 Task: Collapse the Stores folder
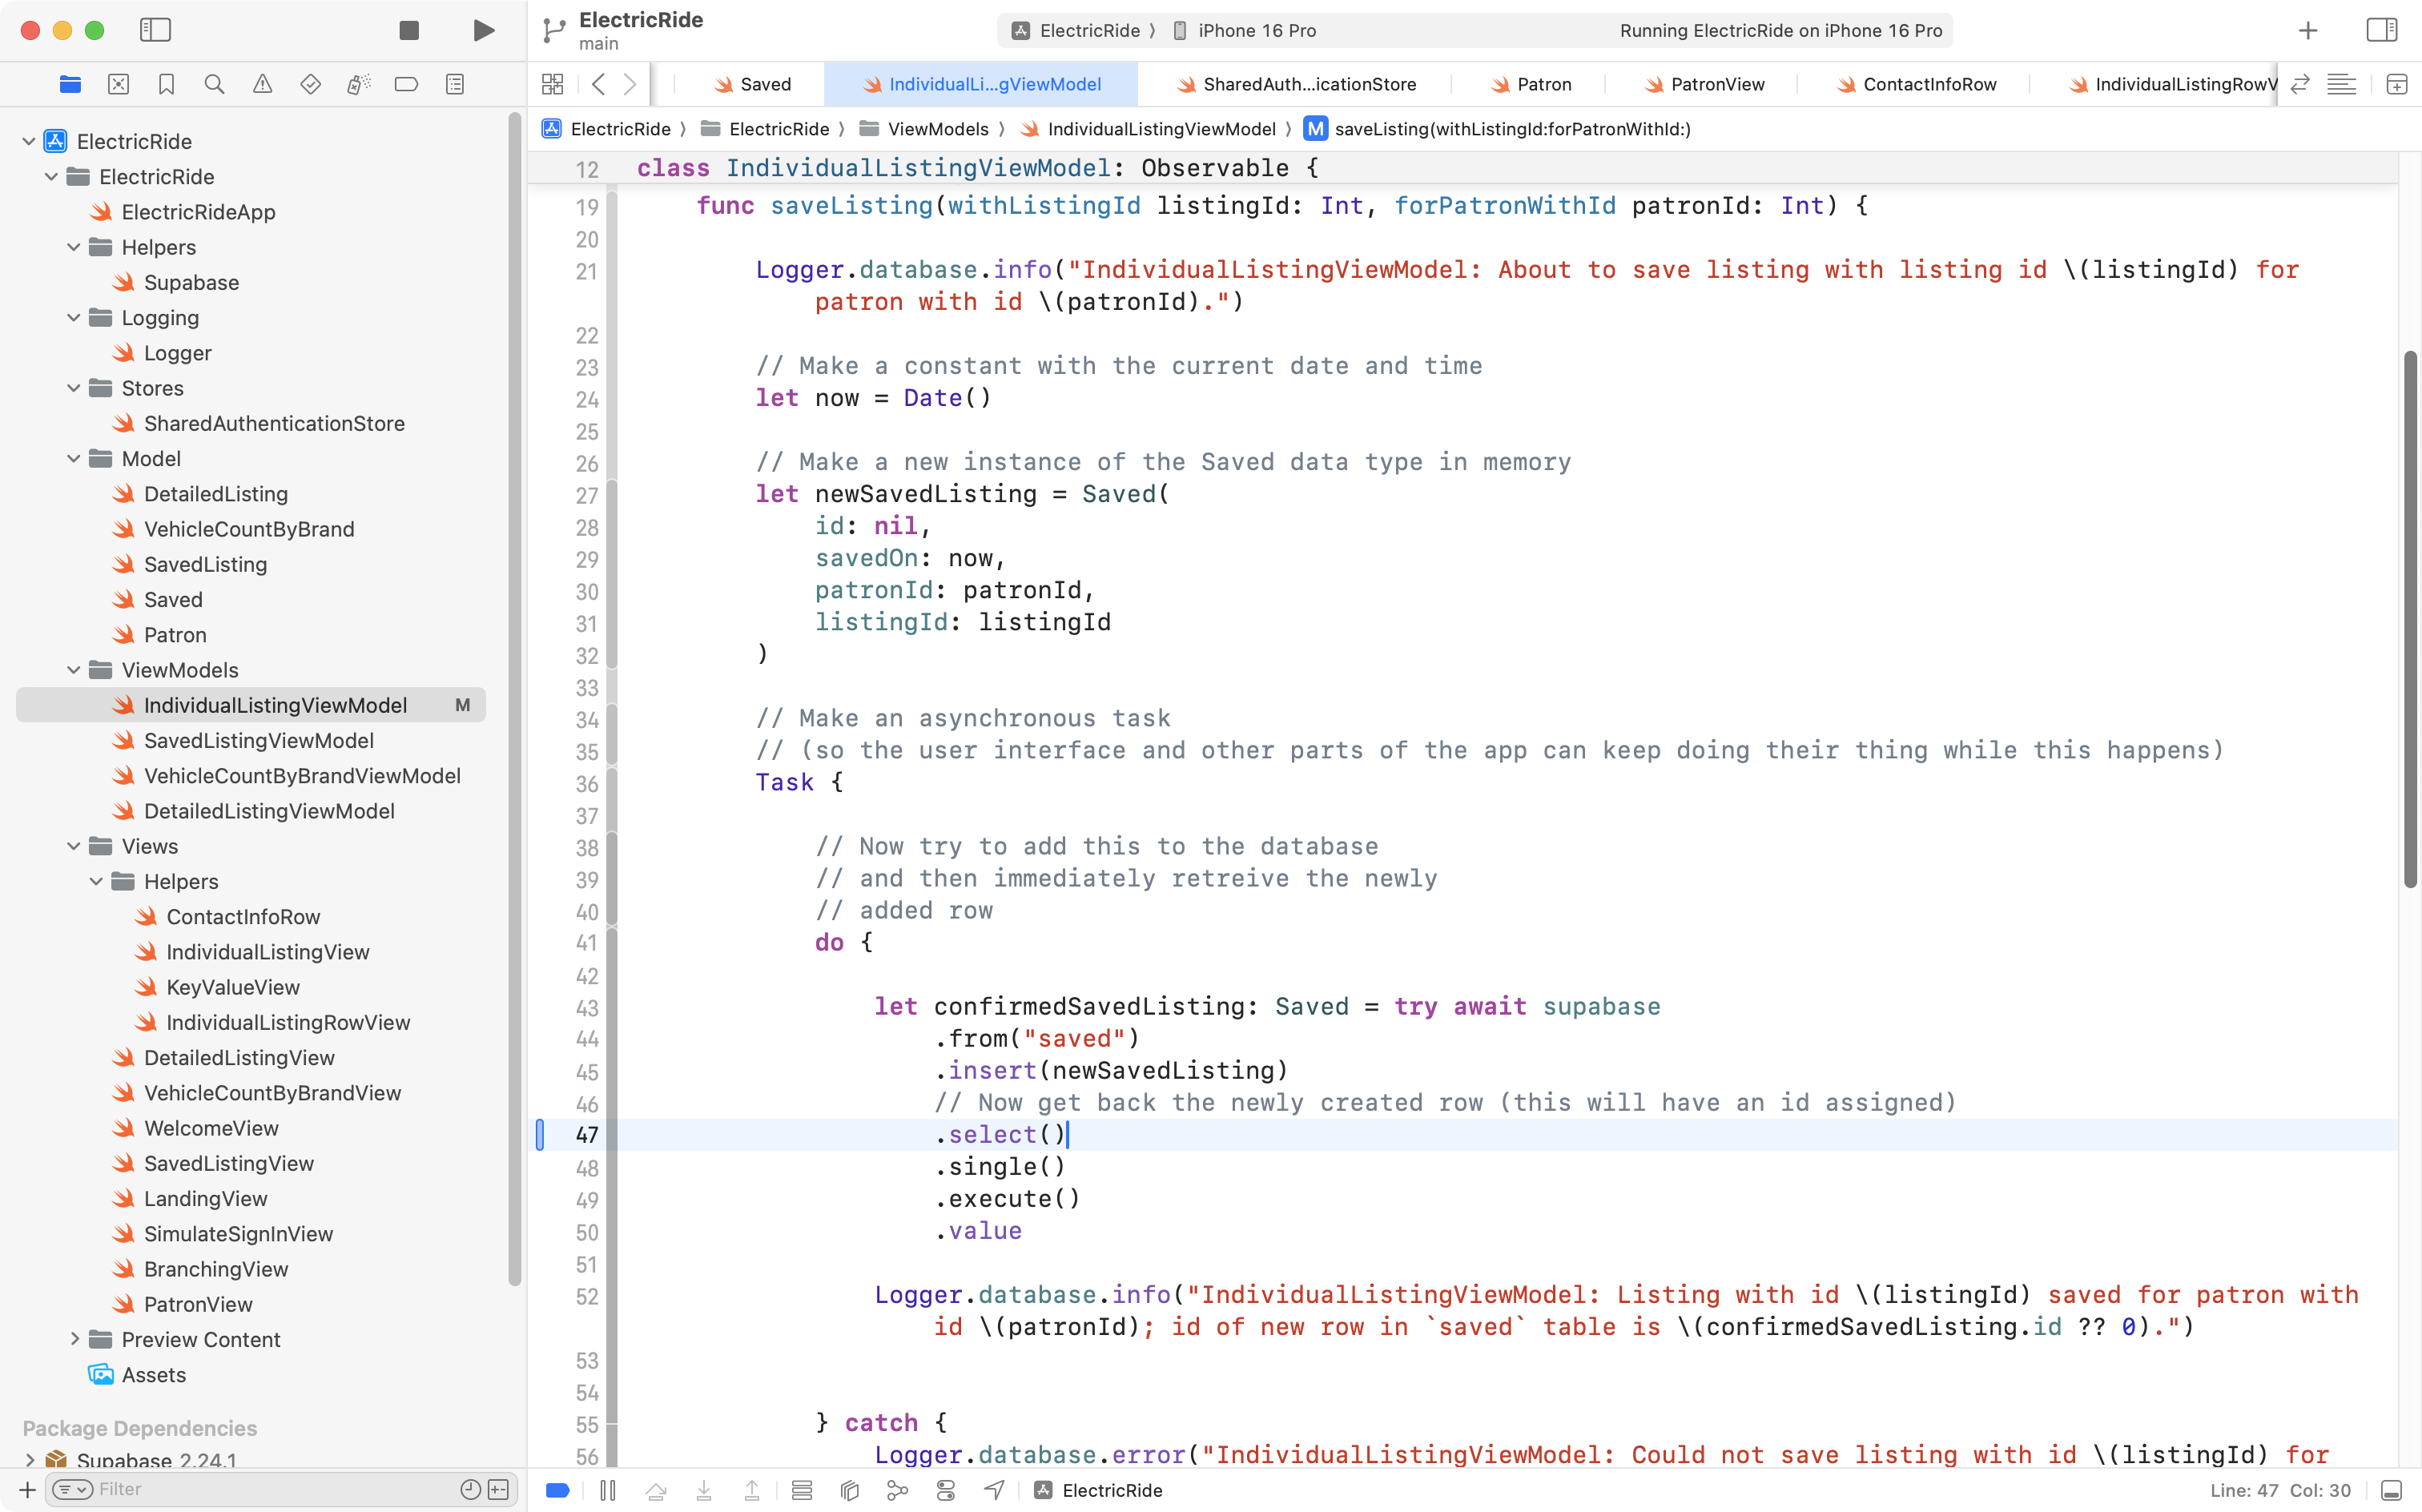click(x=73, y=388)
